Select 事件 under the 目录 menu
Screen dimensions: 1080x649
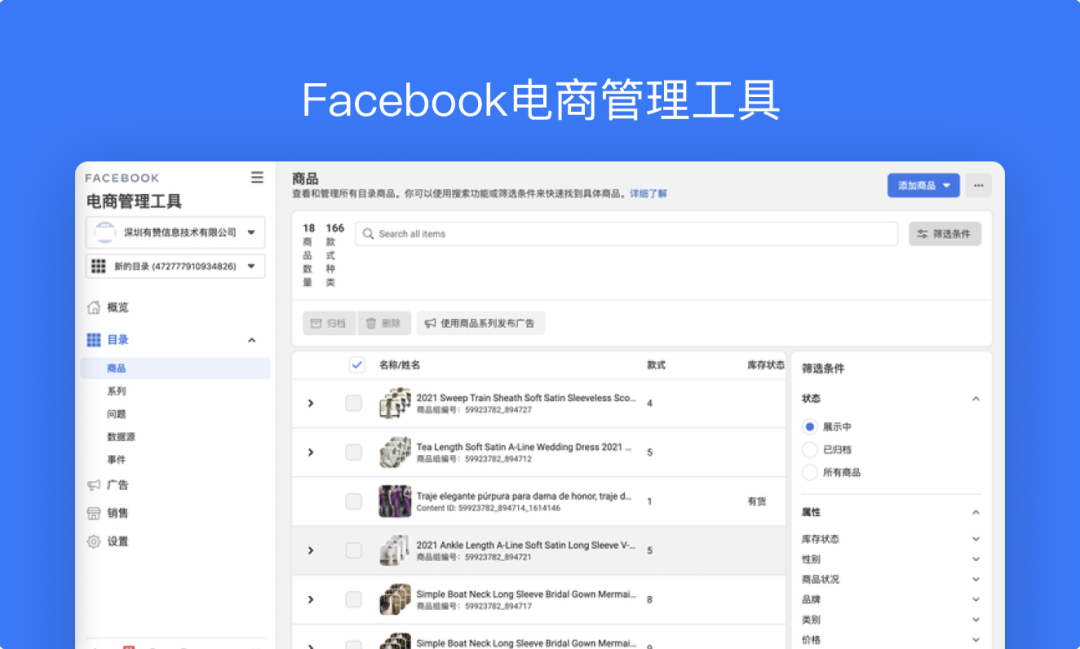click(116, 460)
